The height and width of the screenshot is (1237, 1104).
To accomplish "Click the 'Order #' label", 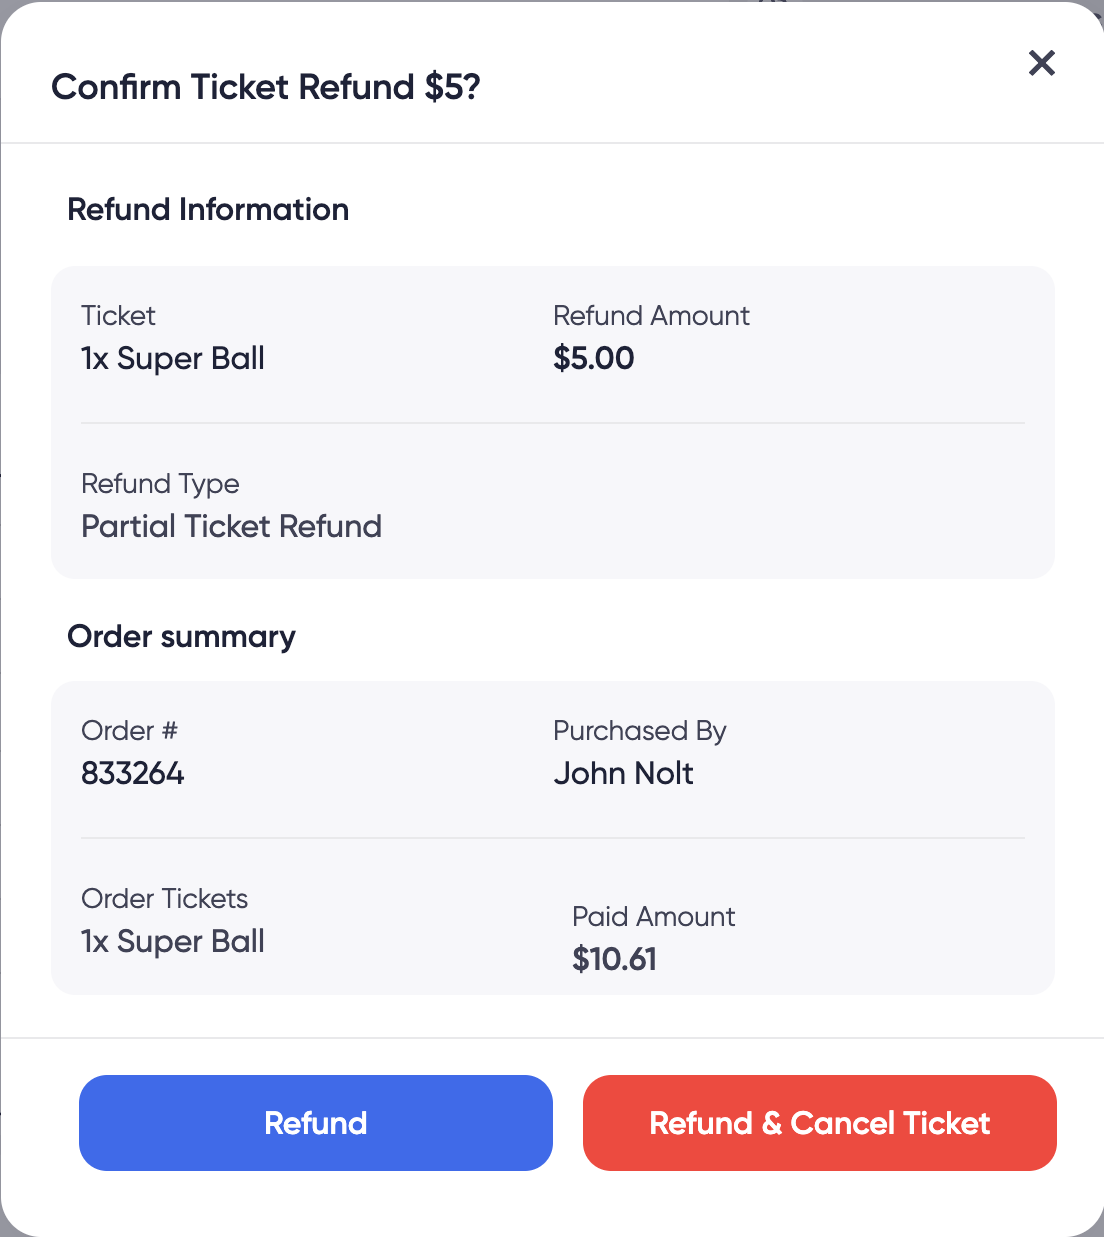I will (x=129, y=731).
